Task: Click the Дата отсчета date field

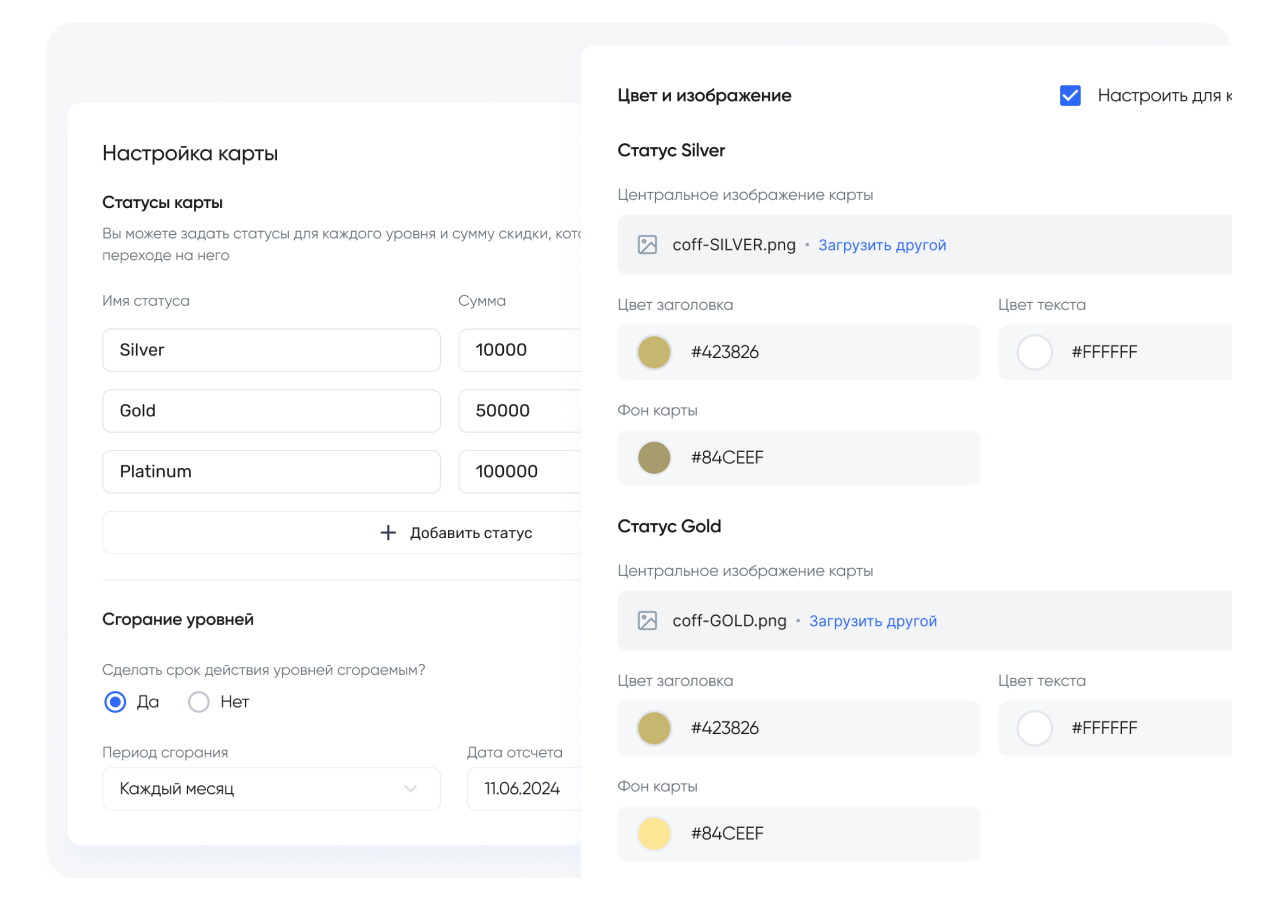Action: pyautogui.click(x=524, y=789)
